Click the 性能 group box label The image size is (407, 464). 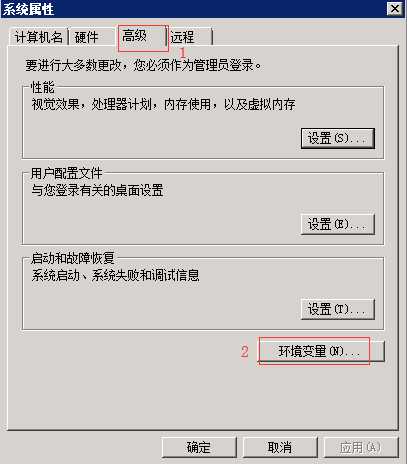click(x=42, y=88)
